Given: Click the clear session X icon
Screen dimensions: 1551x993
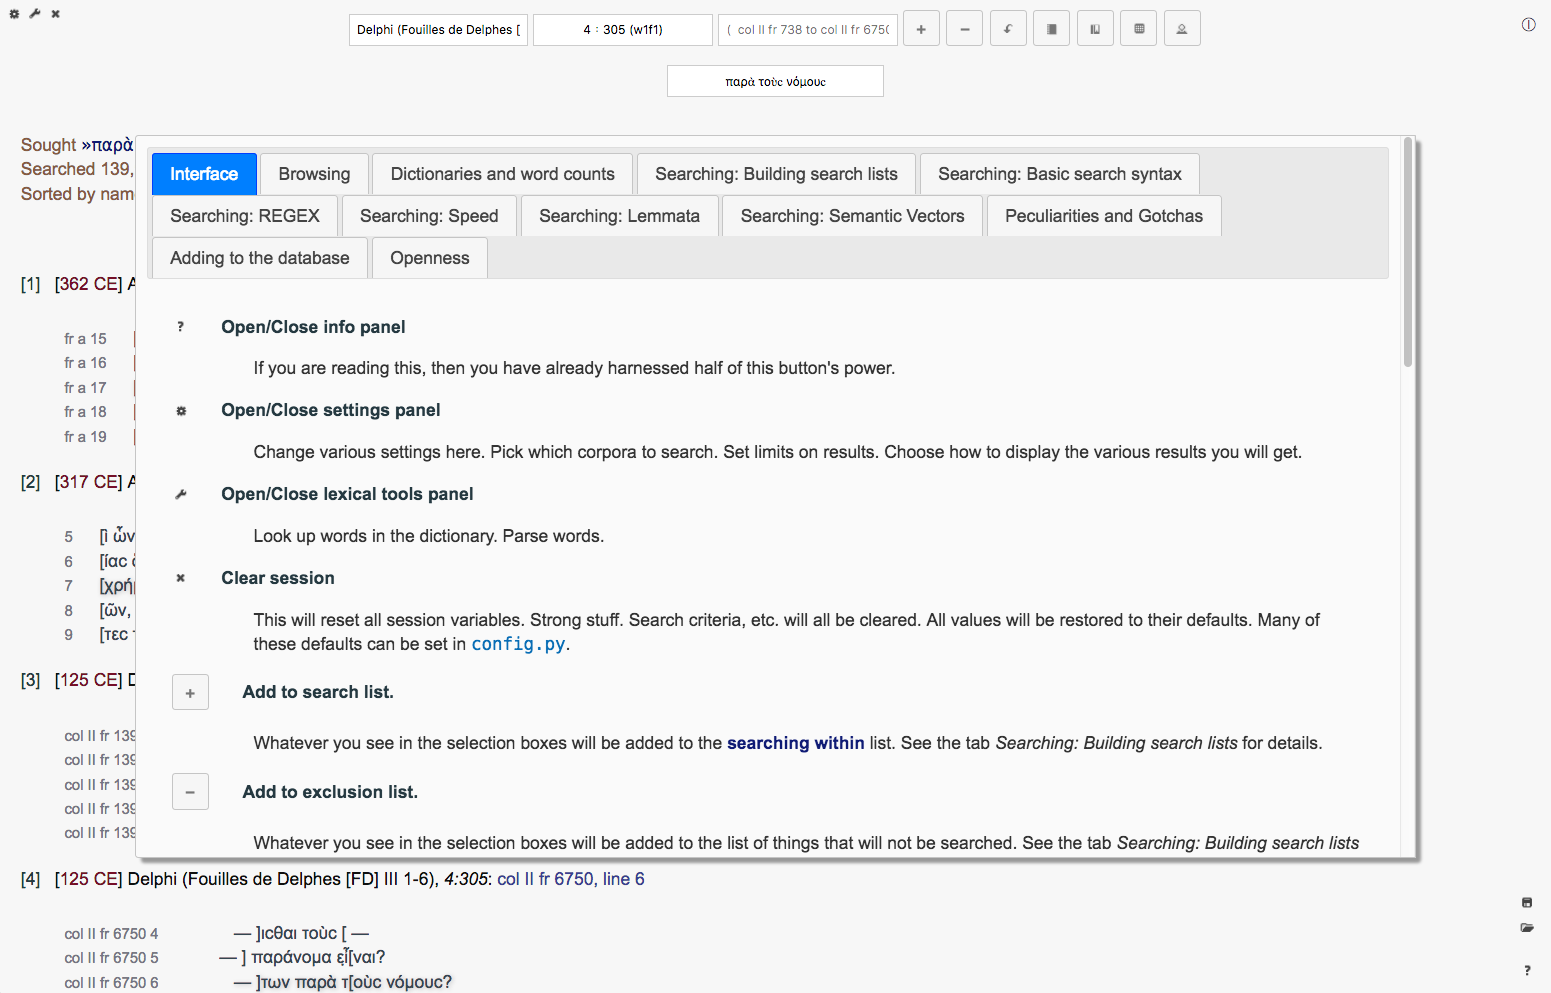Looking at the screenshot, I should pos(56,14).
